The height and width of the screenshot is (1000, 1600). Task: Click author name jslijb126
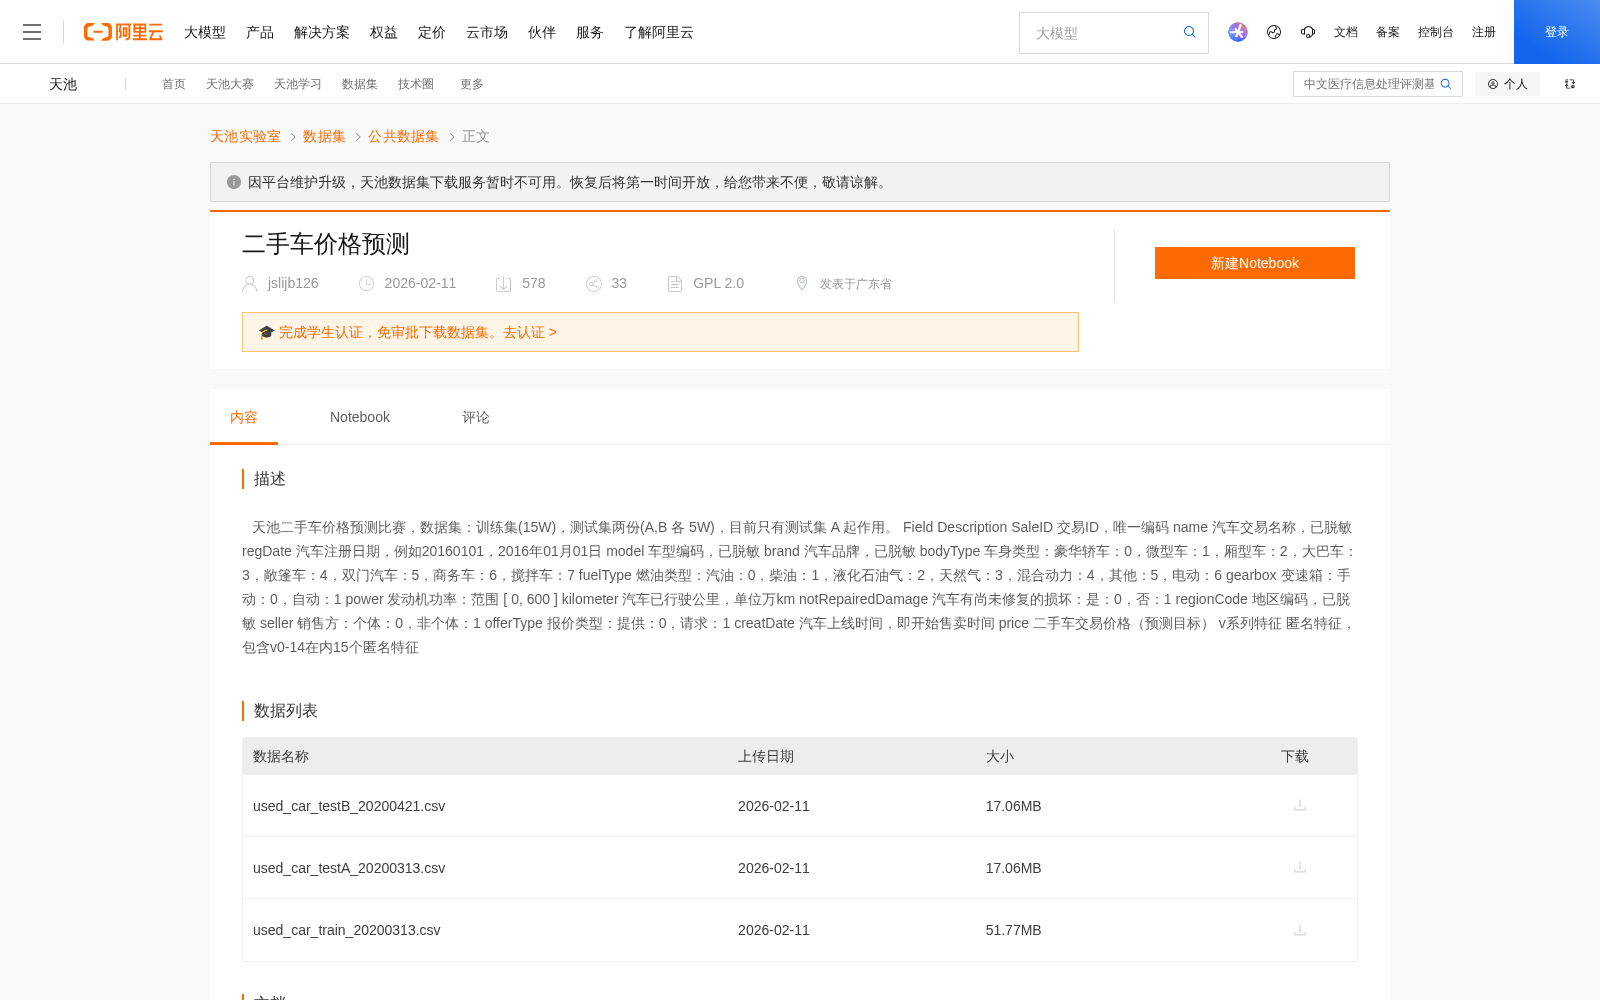point(293,283)
